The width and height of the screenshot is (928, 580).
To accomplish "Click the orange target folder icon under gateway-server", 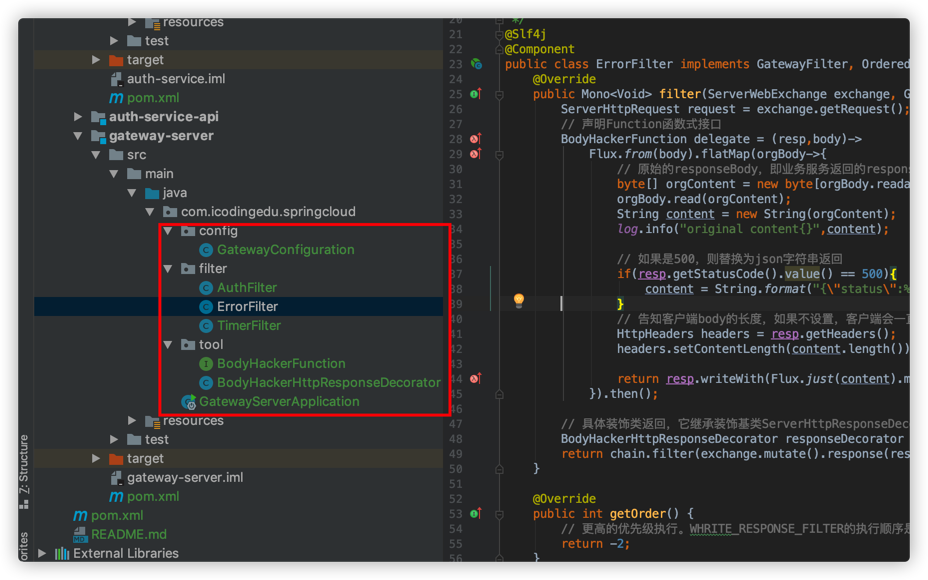I will 117,459.
